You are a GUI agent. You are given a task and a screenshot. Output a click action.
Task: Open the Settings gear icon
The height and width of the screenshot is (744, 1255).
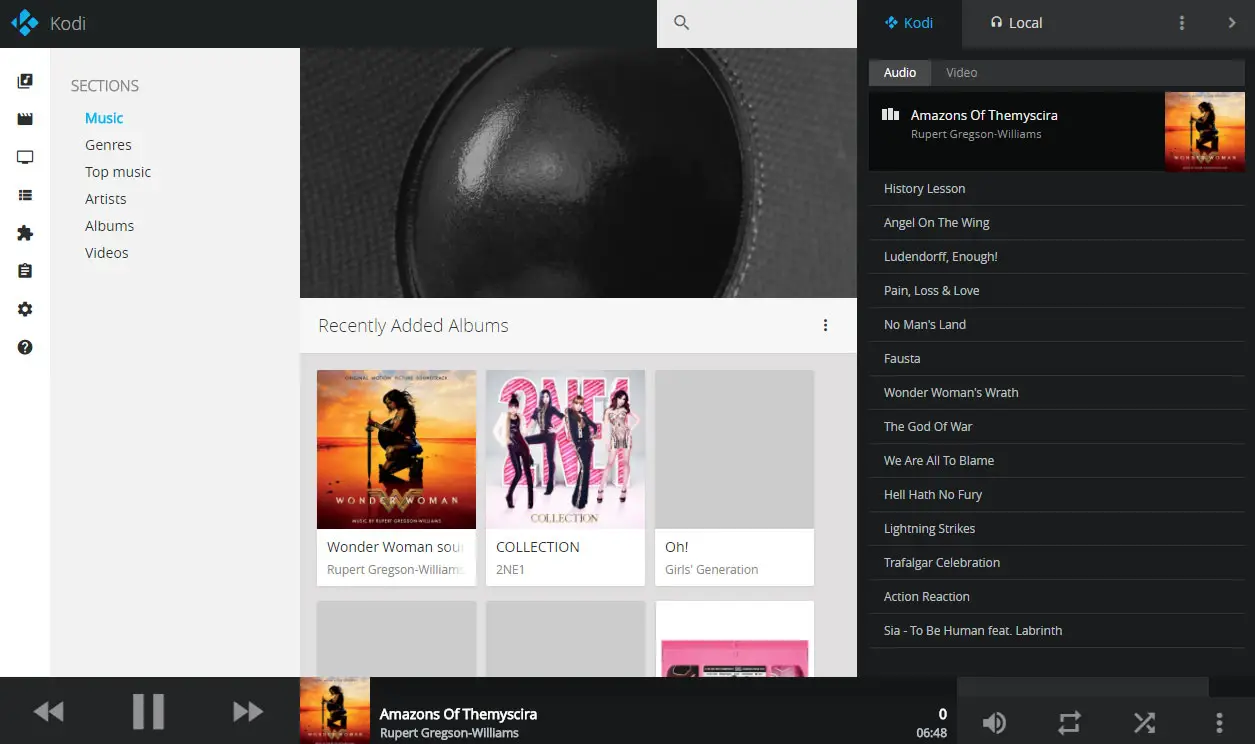coord(25,309)
